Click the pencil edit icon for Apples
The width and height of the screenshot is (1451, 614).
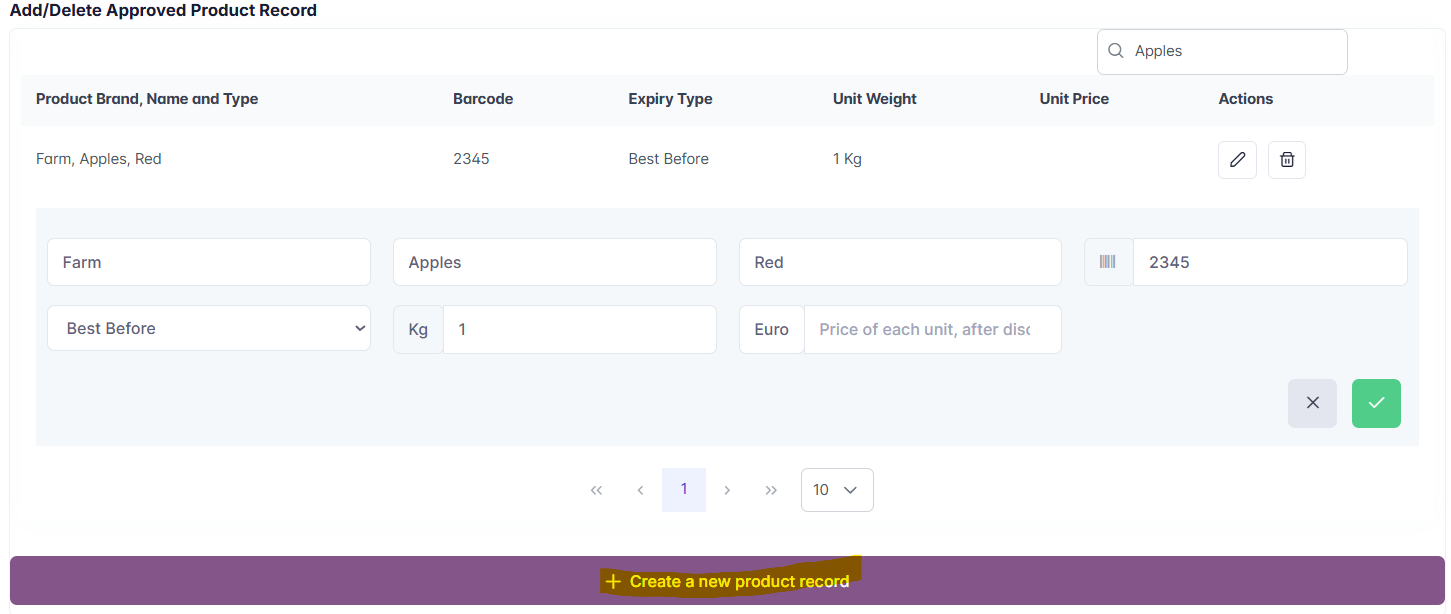tap(1237, 160)
